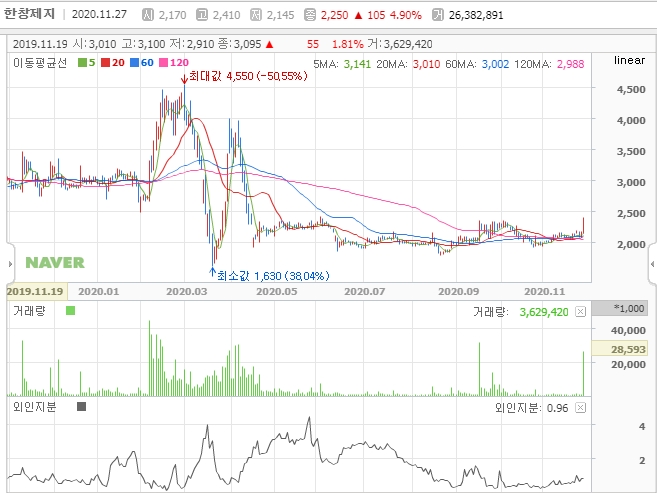Image resolution: width=657 pixels, height=493 pixels.
Task: Click the 2020.11.27 date in header
Action: [x=99, y=15]
